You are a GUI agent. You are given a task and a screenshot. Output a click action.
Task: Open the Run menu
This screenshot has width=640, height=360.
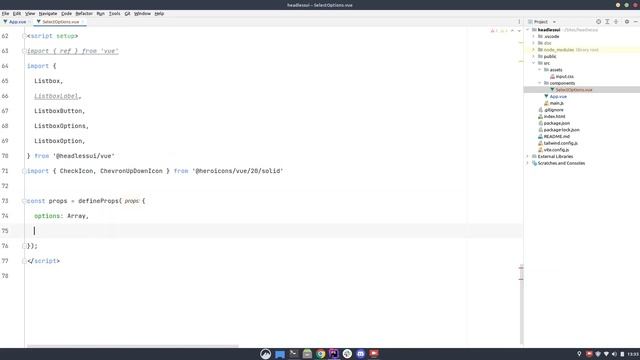pyautogui.click(x=100, y=13)
